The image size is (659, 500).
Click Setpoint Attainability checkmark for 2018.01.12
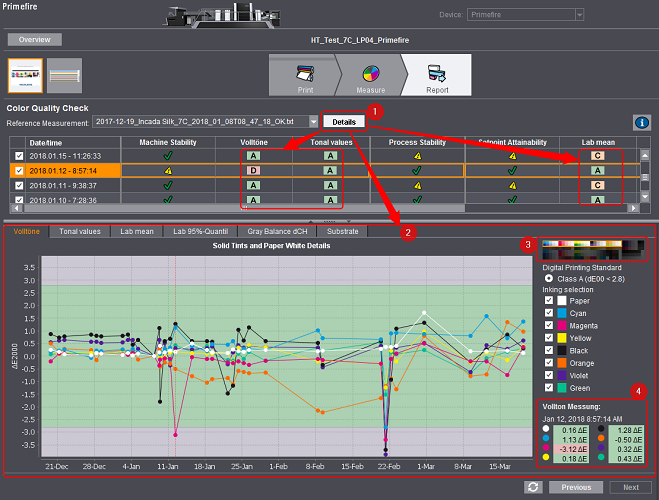pos(512,171)
